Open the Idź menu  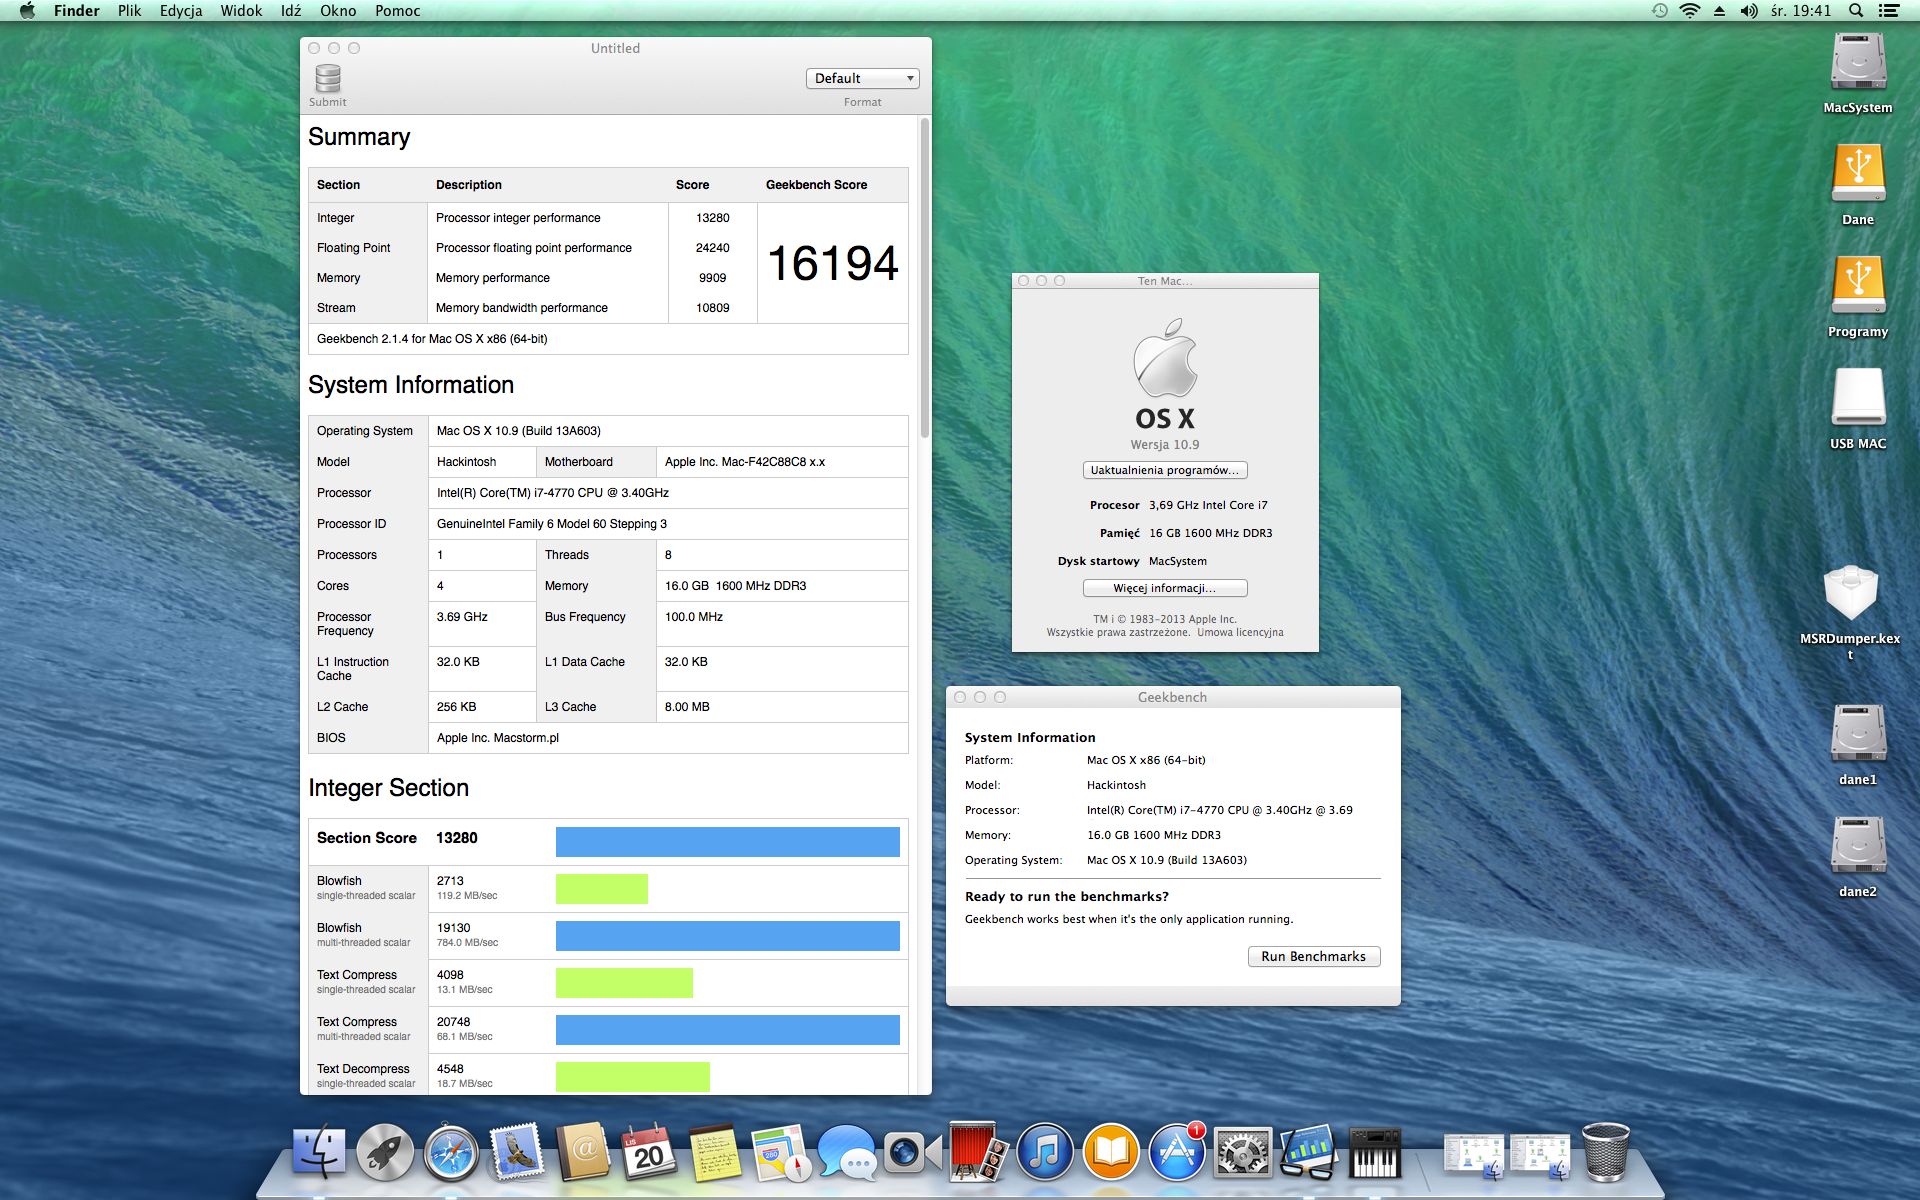pyautogui.click(x=291, y=11)
